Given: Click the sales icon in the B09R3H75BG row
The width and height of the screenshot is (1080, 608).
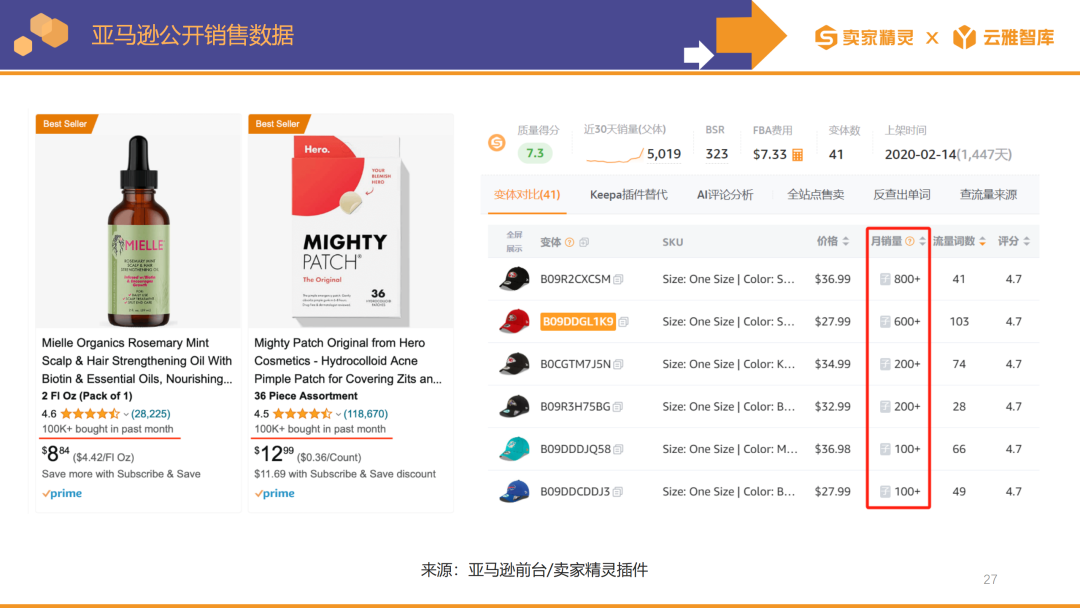Looking at the screenshot, I should [885, 407].
